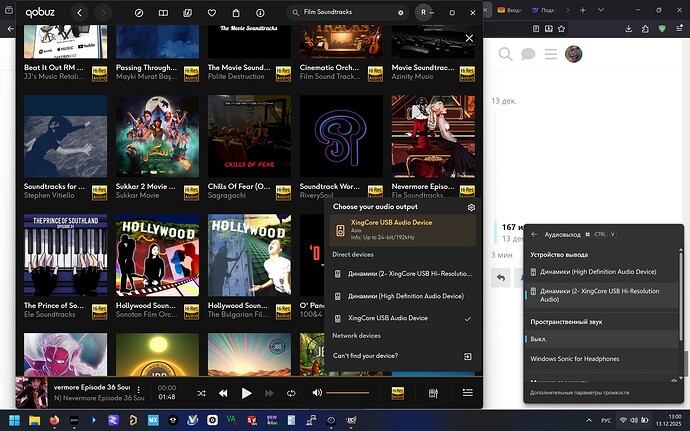Select Динамики (2- XingCore USB Hi-Resolutio... in Qobuz
690x431 pixels.
(403, 274)
